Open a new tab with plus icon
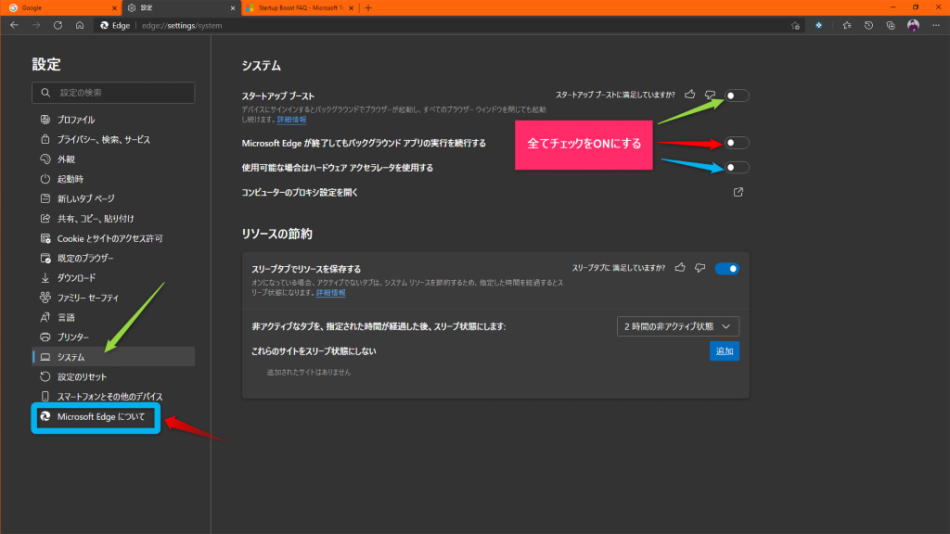Image resolution: width=950 pixels, height=534 pixels. pyautogui.click(x=368, y=8)
